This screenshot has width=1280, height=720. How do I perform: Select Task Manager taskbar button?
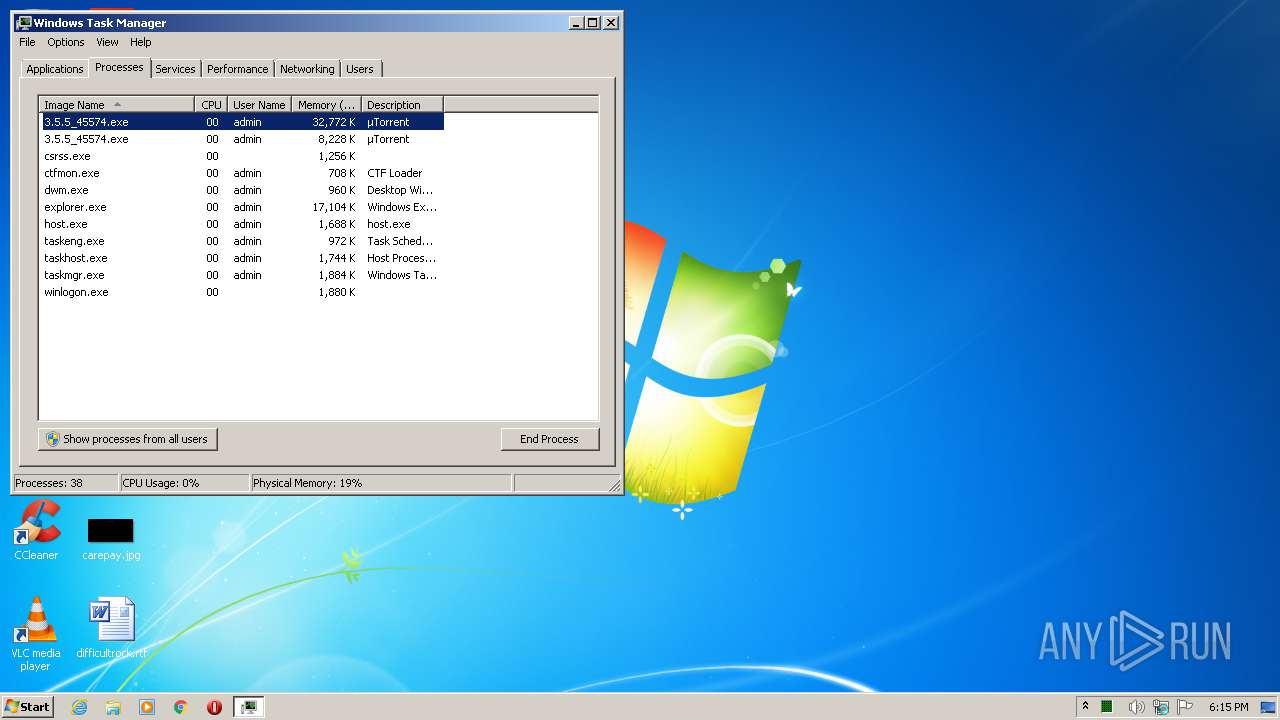(248, 707)
